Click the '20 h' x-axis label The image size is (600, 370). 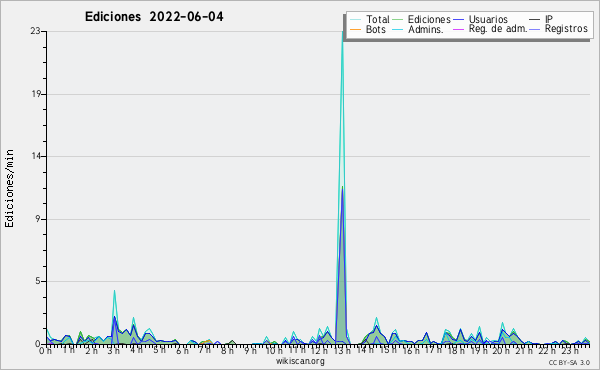tap(501, 350)
